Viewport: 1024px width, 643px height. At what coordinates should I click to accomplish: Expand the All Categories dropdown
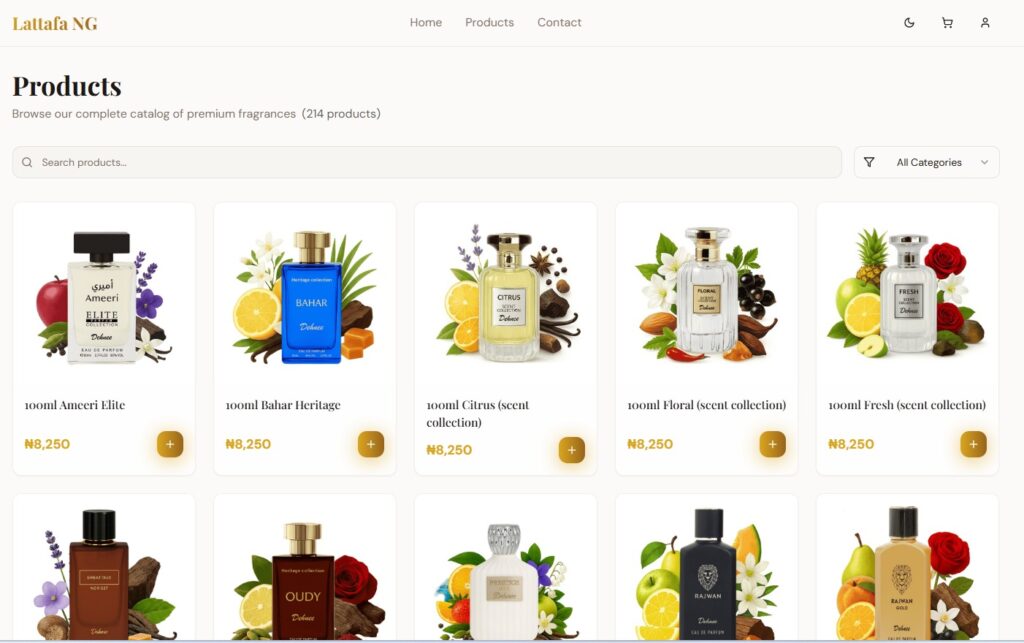pyautogui.click(x=927, y=162)
